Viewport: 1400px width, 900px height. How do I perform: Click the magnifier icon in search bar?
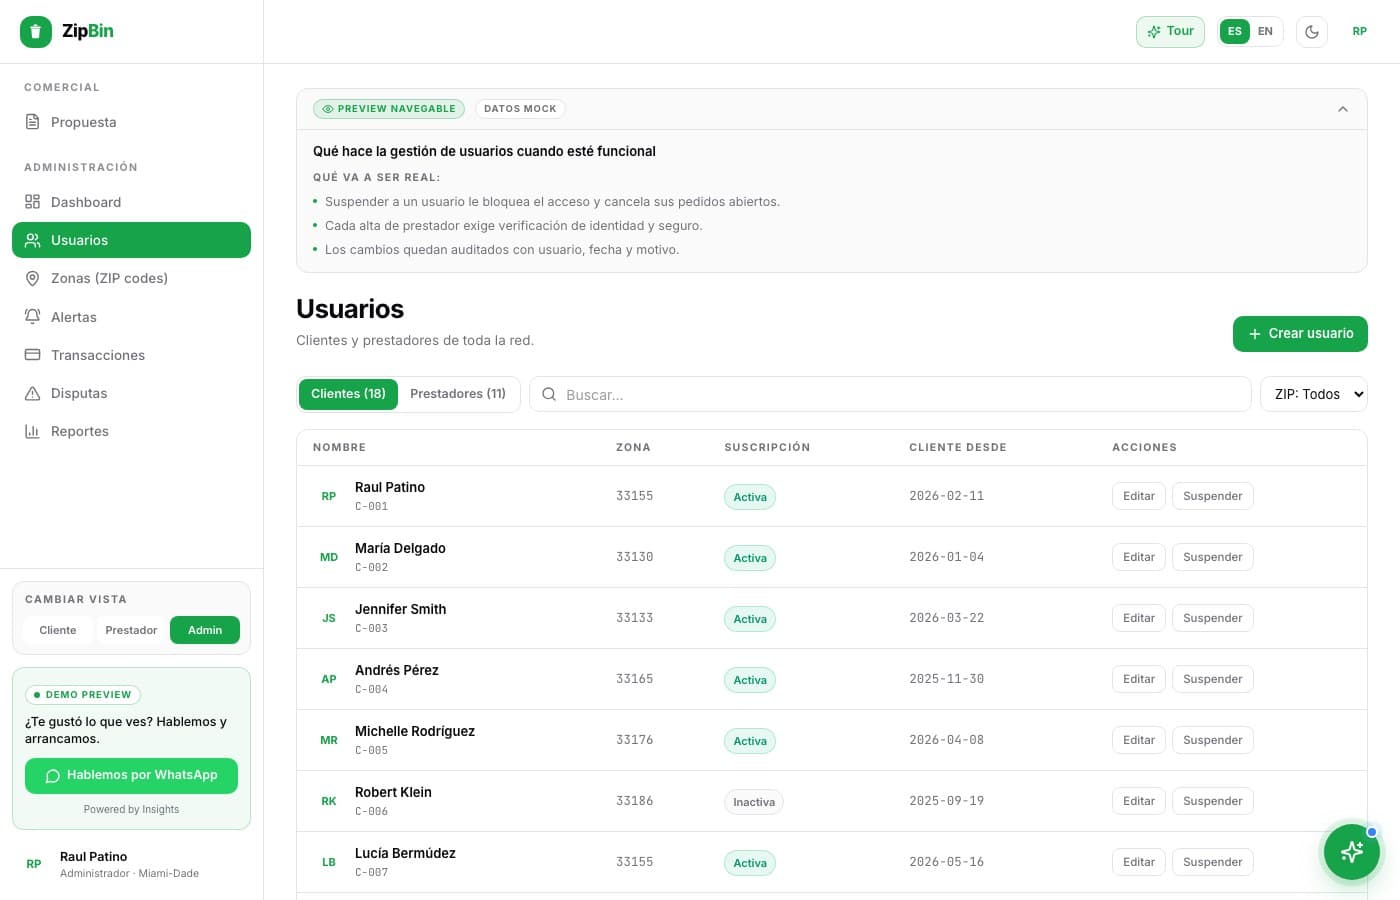tap(549, 394)
